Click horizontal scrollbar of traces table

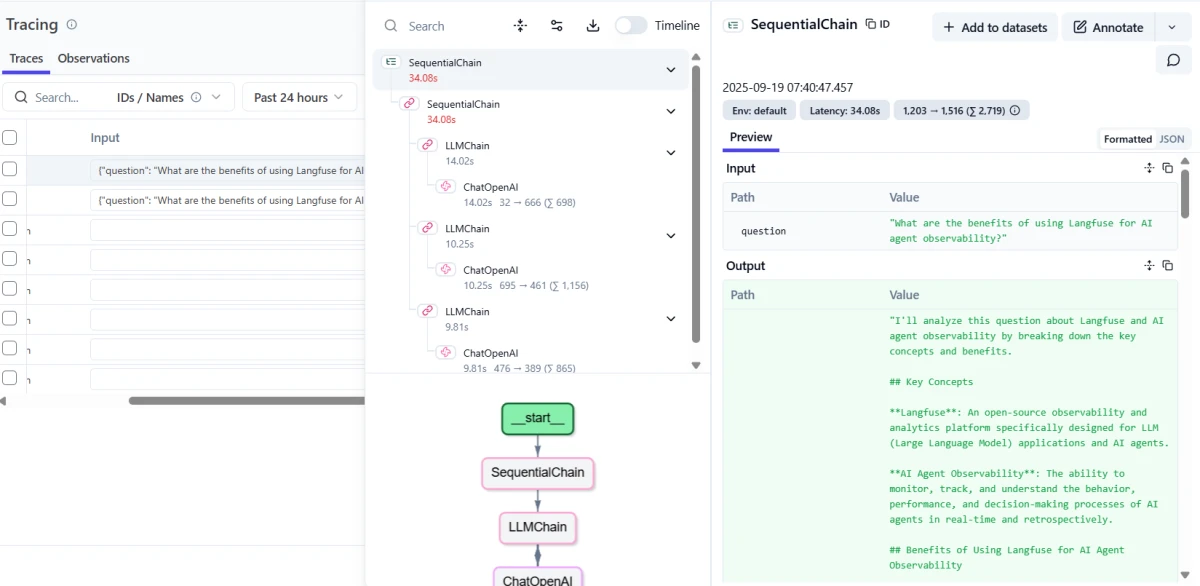click(246, 401)
